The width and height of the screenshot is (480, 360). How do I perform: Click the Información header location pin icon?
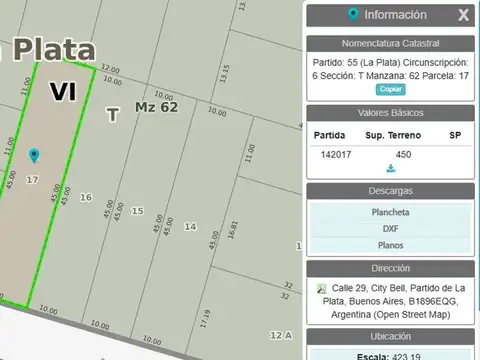353,15
